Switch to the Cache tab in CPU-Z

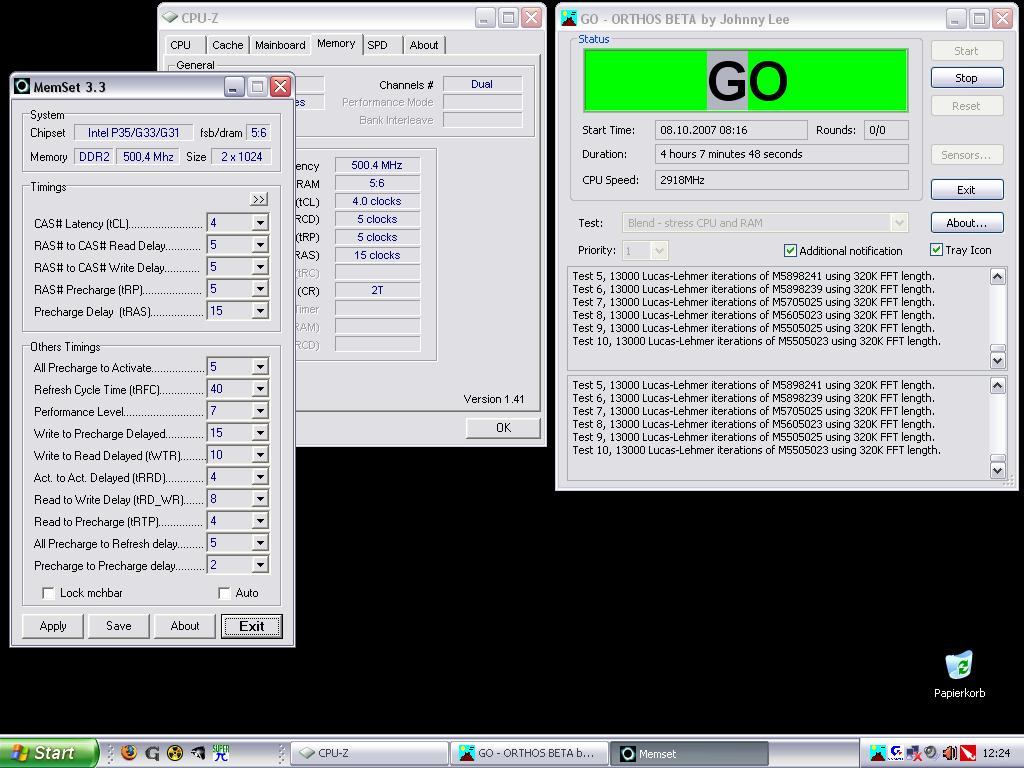[x=227, y=45]
